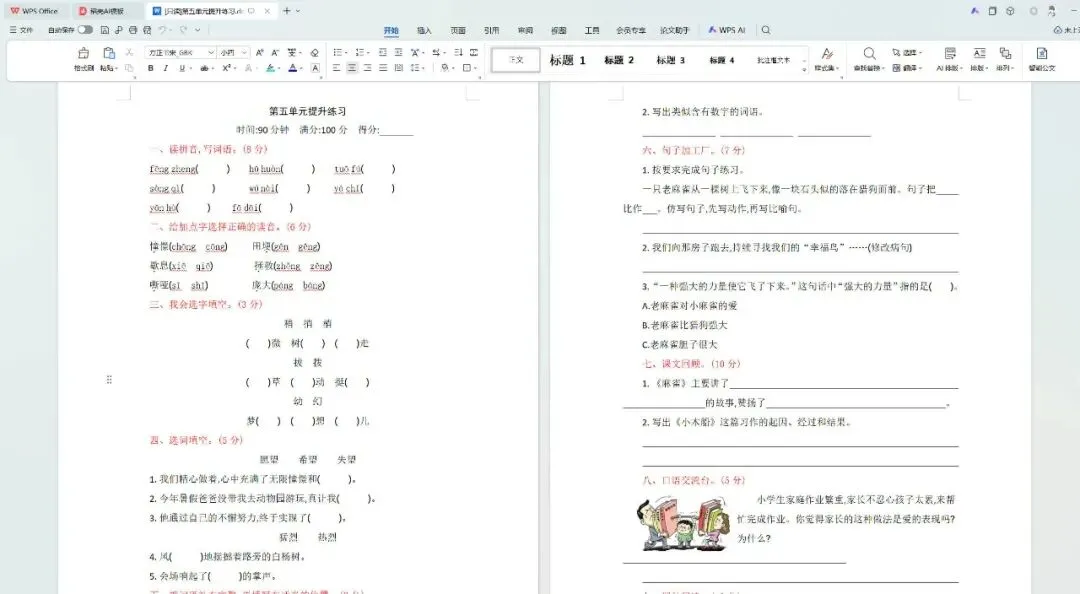Viewport: 1080px width, 594px height.
Task: Click the Print icon in quick access bar
Action: (133, 30)
